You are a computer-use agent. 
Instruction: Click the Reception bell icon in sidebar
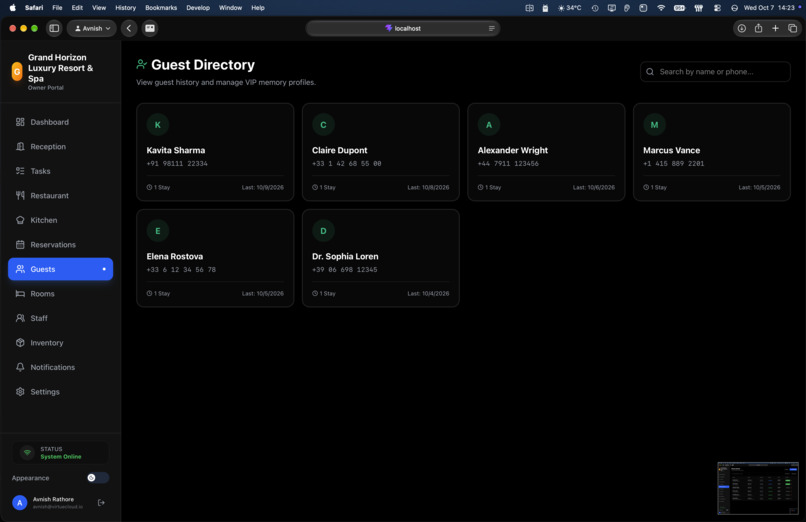point(20,146)
